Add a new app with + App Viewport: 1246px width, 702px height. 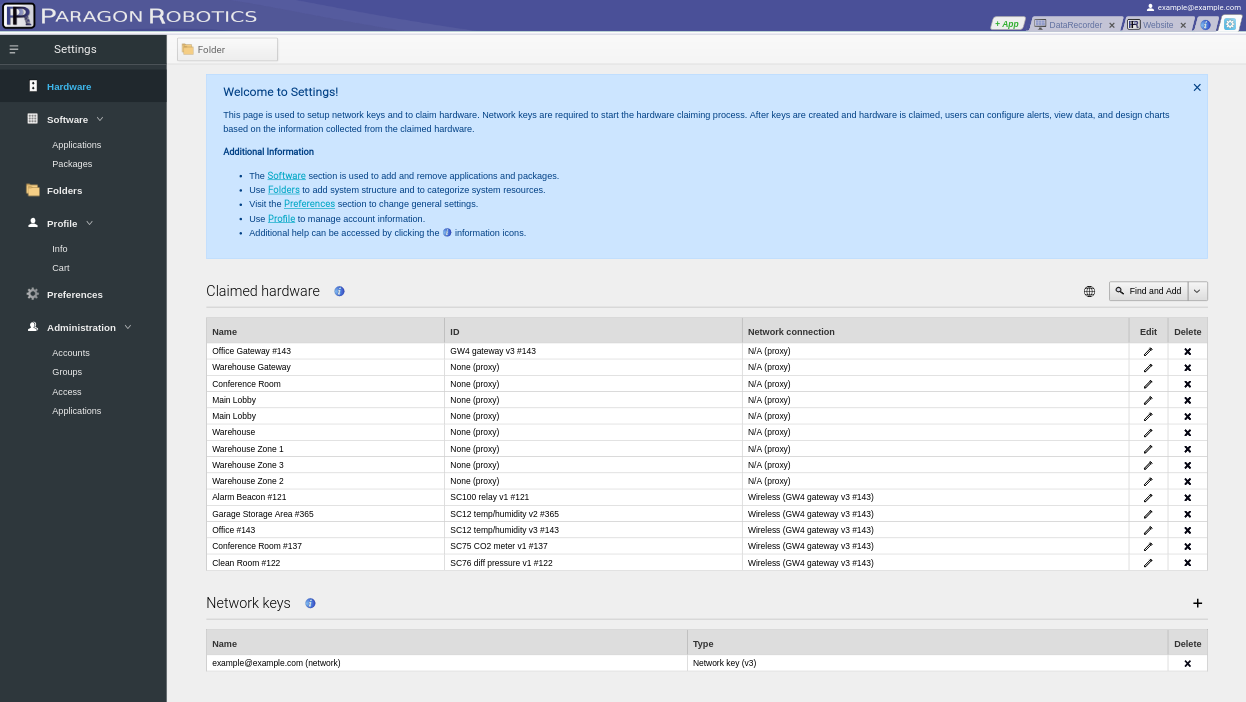tap(1007, 24)
